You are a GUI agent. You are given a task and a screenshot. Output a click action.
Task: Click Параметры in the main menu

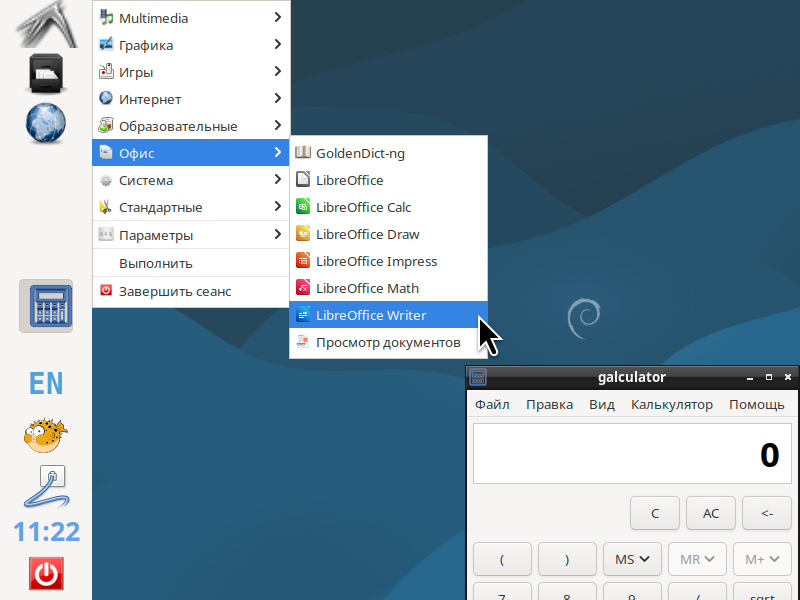coord(191,235)
